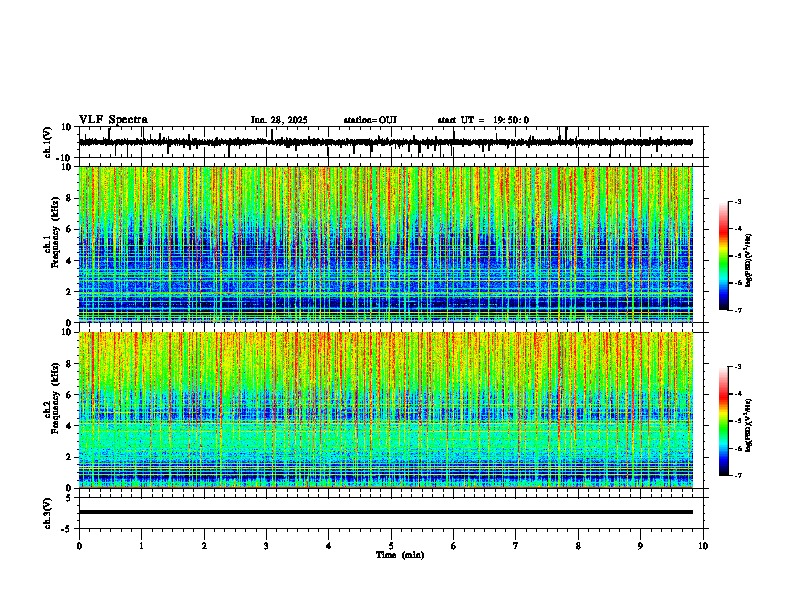Click the date label '28, 2025'
The width and height of the screenshot is (792, 612).
tap(288, 120)
